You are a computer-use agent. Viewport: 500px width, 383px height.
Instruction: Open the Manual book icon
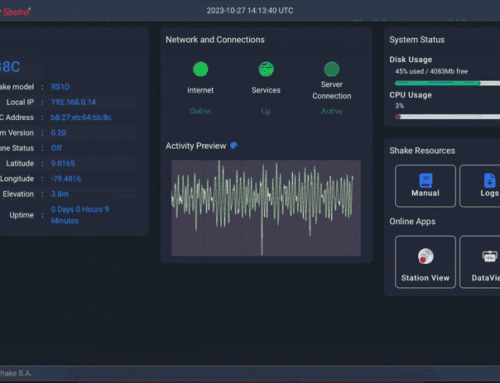coord(426,180)
